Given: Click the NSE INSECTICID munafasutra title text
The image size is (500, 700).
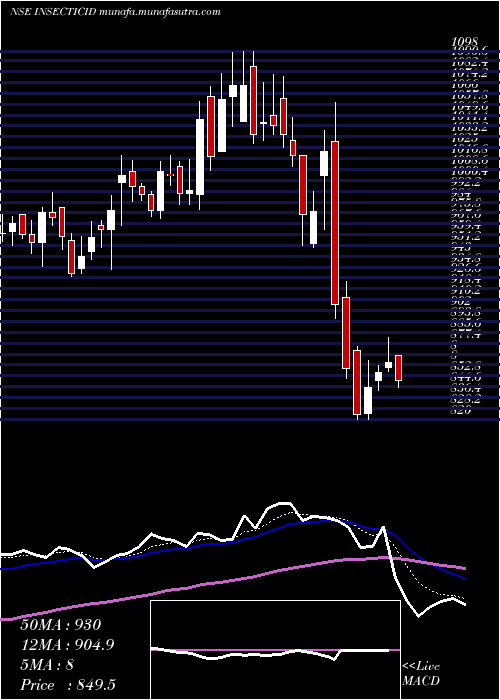Looking at the screenshot, I should tap(115, 12).
